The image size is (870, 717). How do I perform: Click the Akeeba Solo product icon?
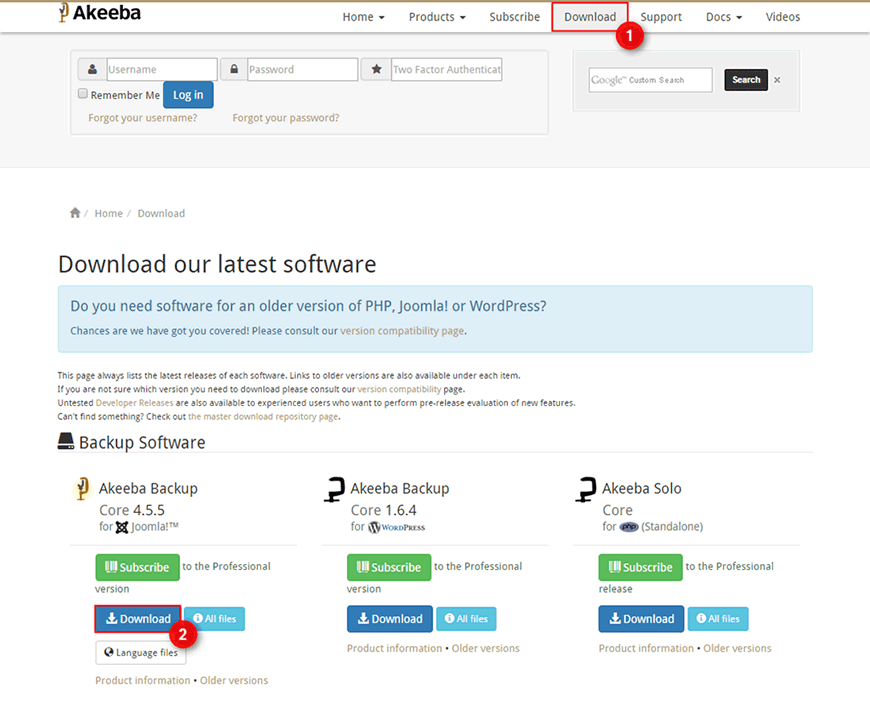tap(586, 489)
